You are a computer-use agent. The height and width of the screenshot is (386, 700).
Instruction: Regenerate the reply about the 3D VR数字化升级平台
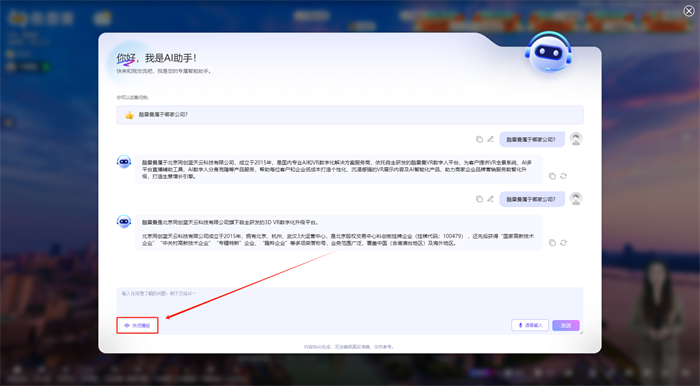pyautogui.click(x=563, y=242)
